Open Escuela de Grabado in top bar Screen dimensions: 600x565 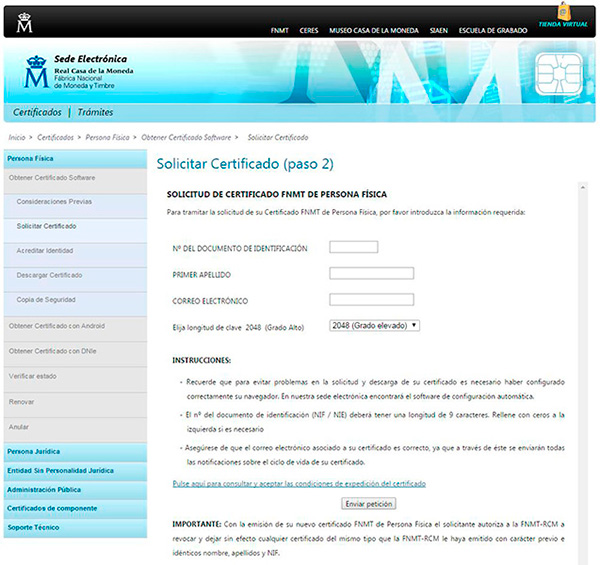click(493, 31)
